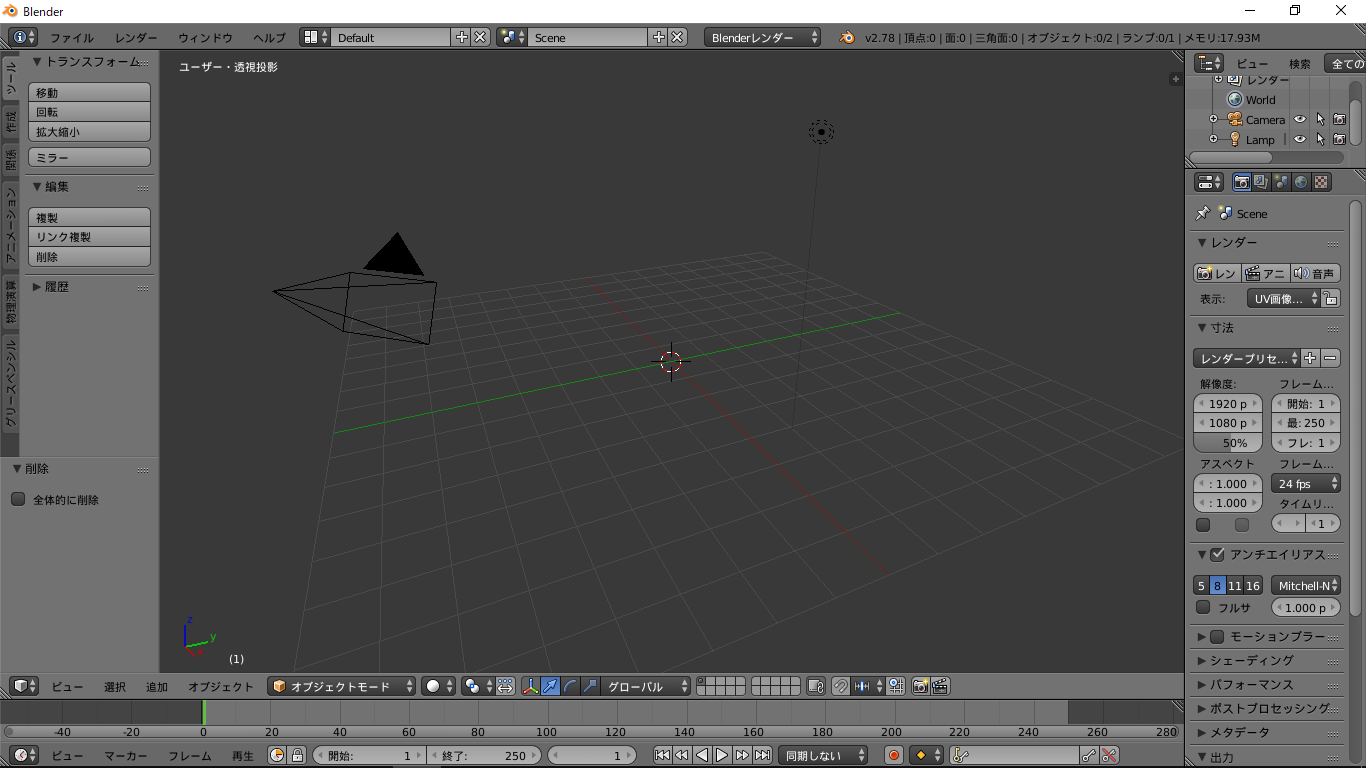
Task: Hide the Camera object using eye icon
Action: click(1300, 120)
